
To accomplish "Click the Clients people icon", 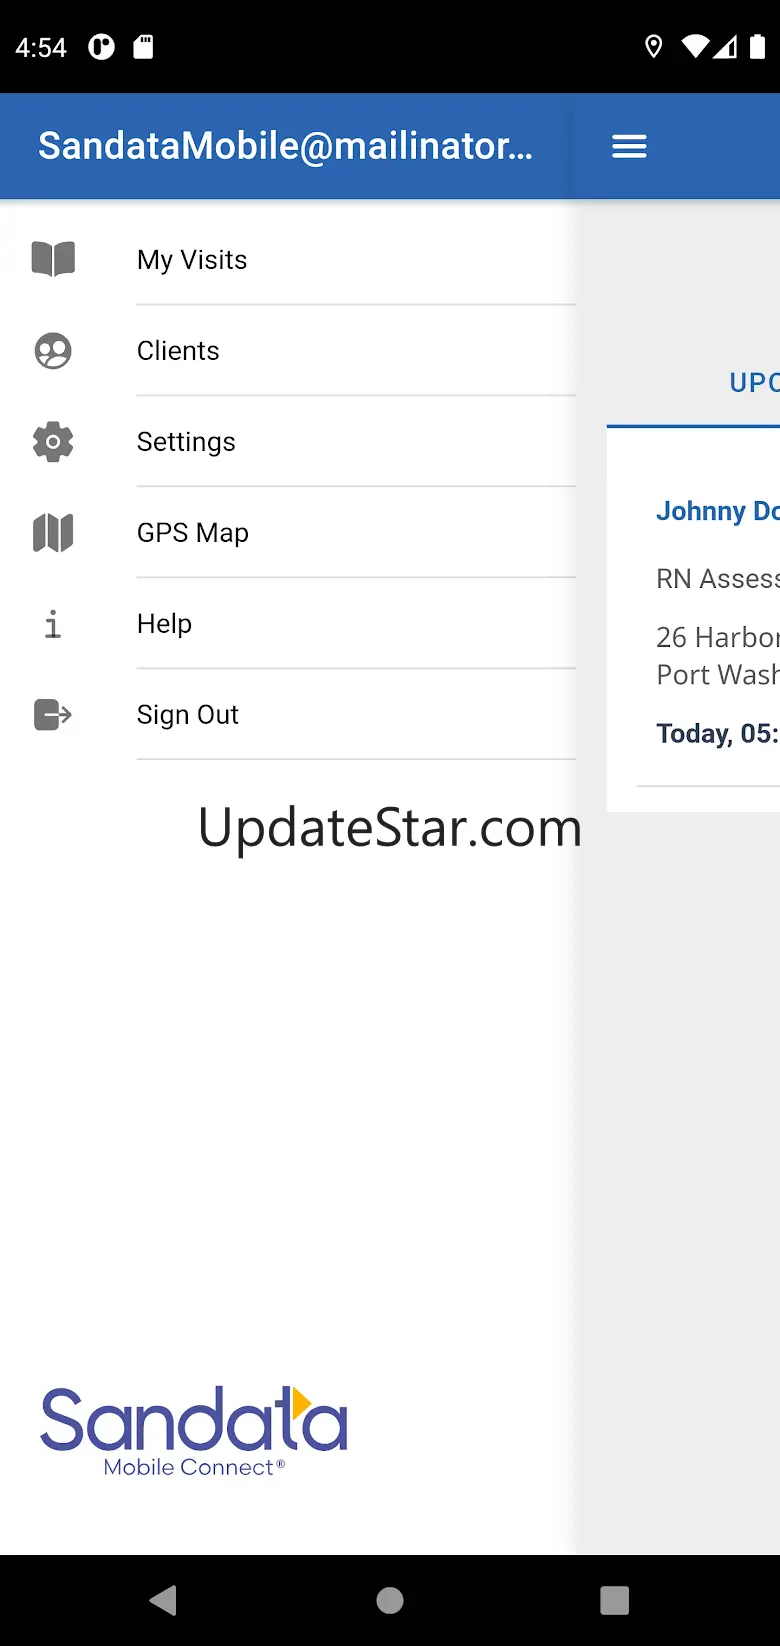I will tap(53, 351).
